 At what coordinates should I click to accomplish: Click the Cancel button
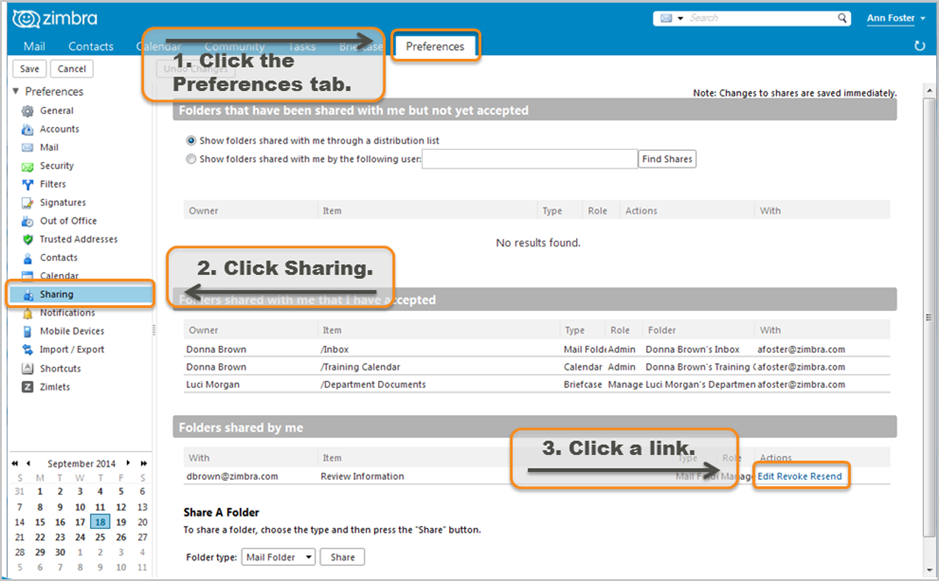point(72,69)
